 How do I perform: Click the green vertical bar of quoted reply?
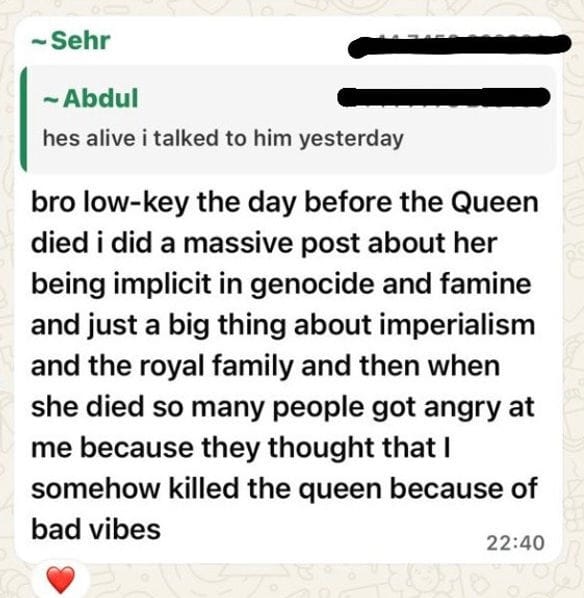point(24,119)
